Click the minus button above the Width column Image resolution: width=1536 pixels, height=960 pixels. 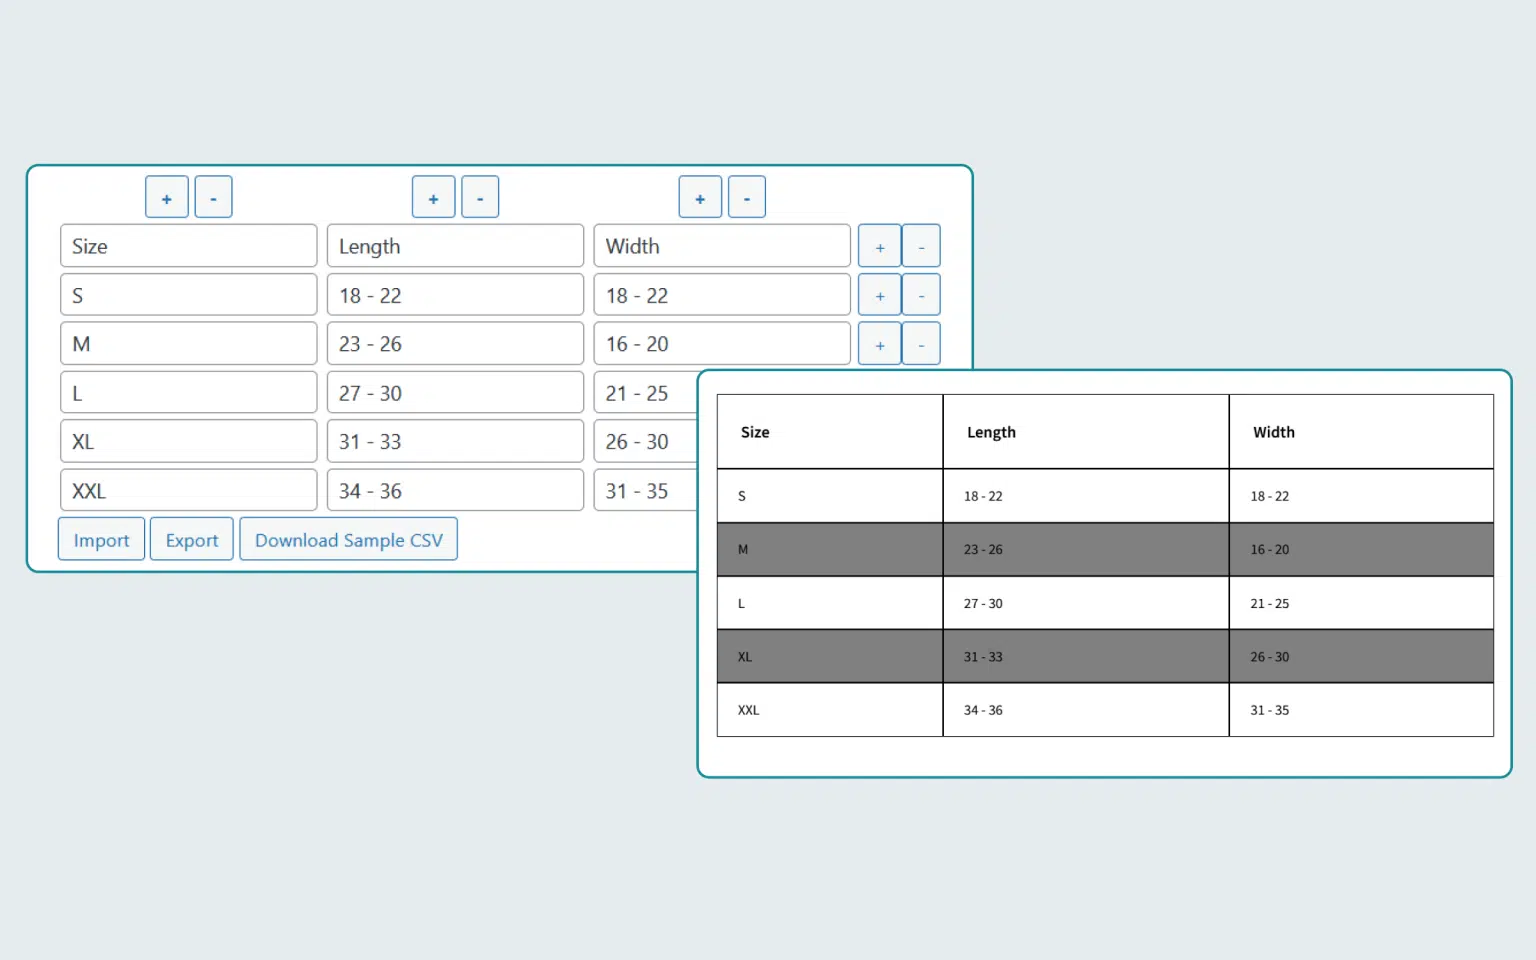[747, 197]
